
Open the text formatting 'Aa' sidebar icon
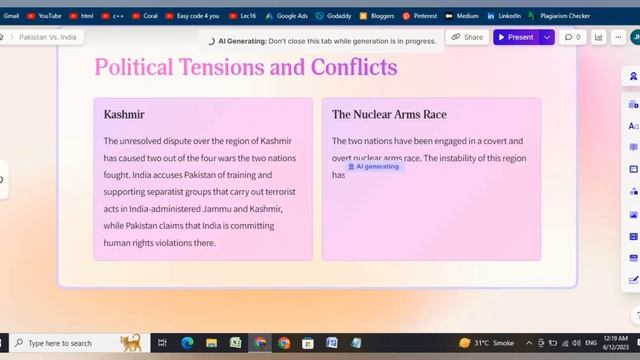pyautogui.click(x=633, y=126)
